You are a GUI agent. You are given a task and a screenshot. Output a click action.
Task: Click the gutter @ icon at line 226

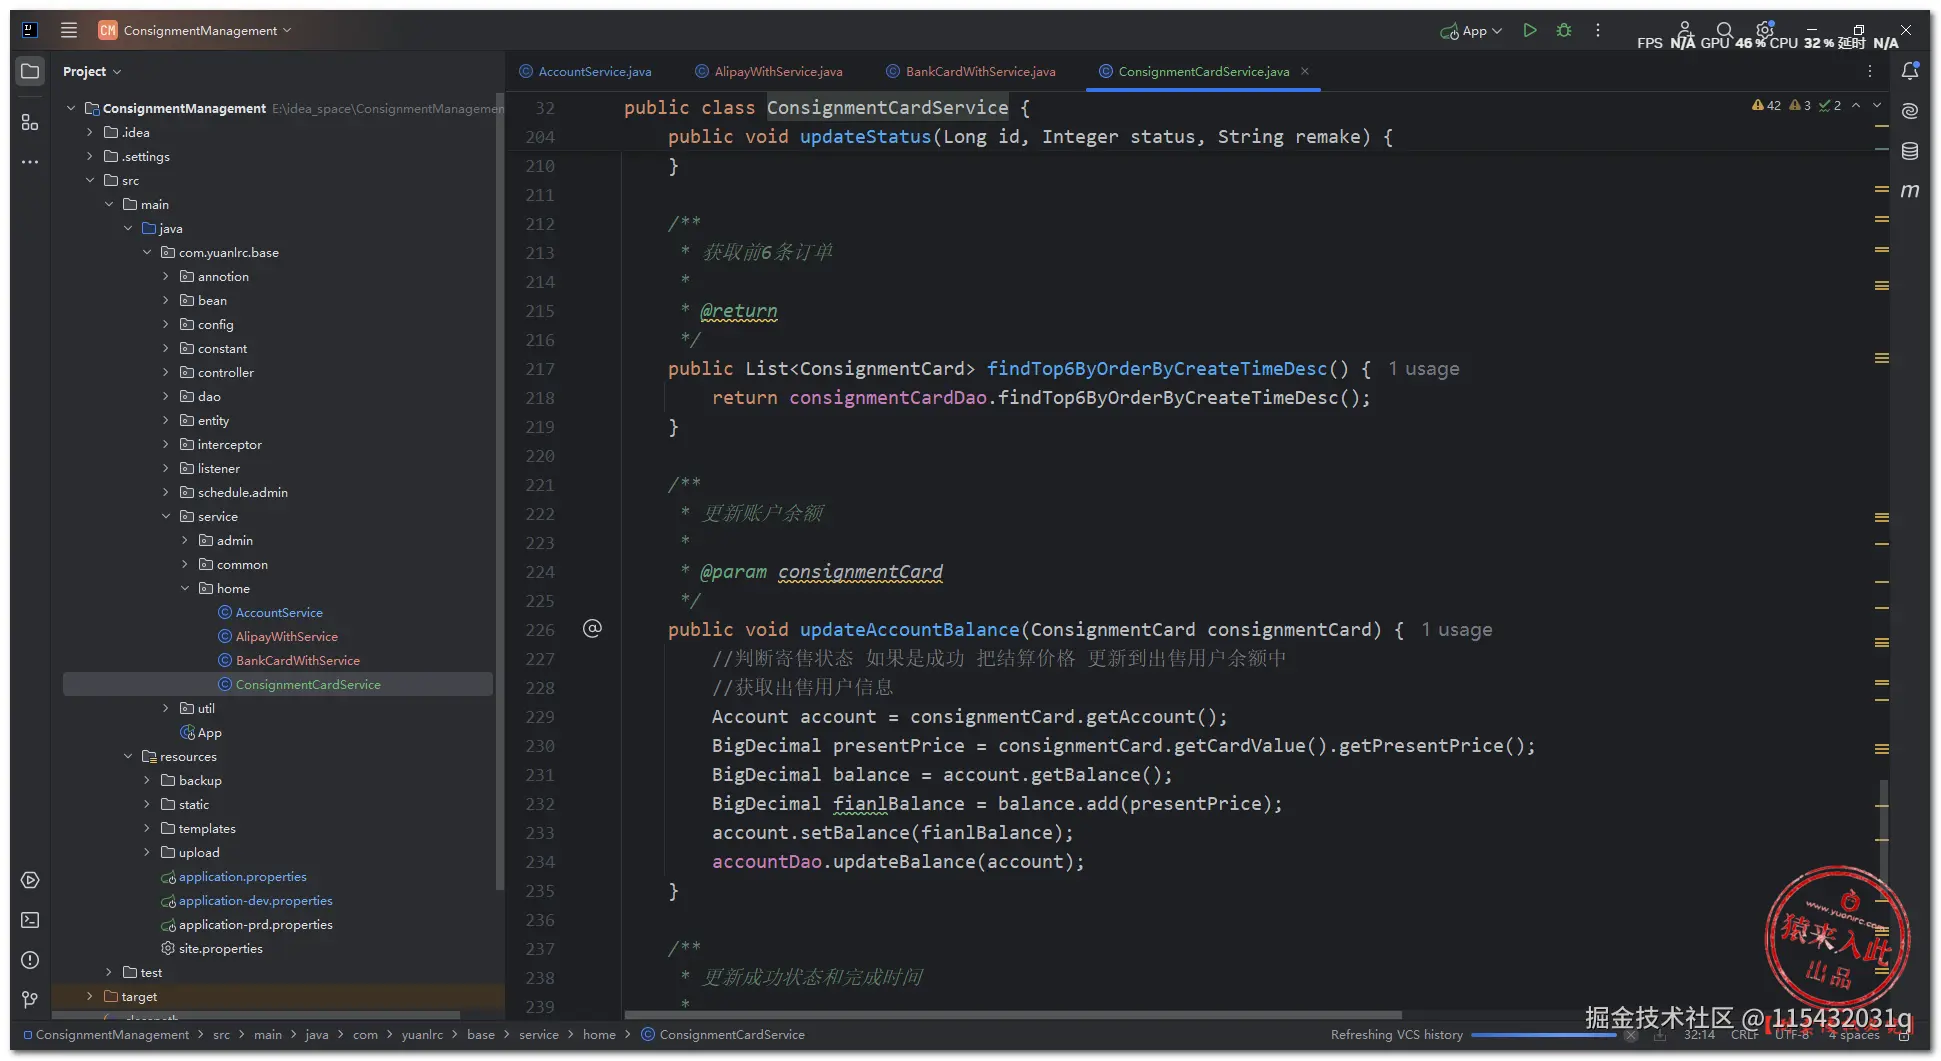pos(593,628)
